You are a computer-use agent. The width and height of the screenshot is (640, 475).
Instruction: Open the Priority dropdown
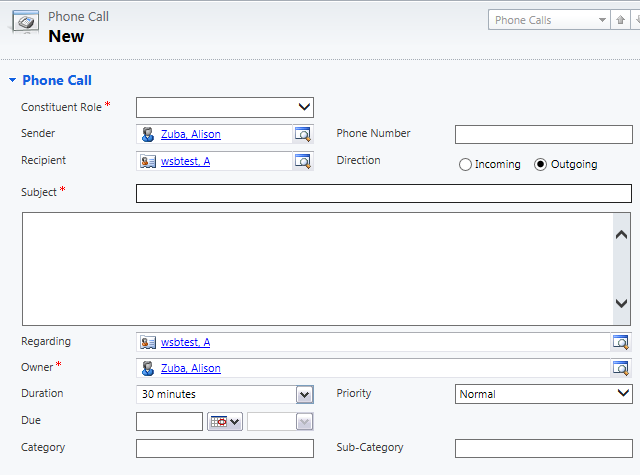click(622, 394)
